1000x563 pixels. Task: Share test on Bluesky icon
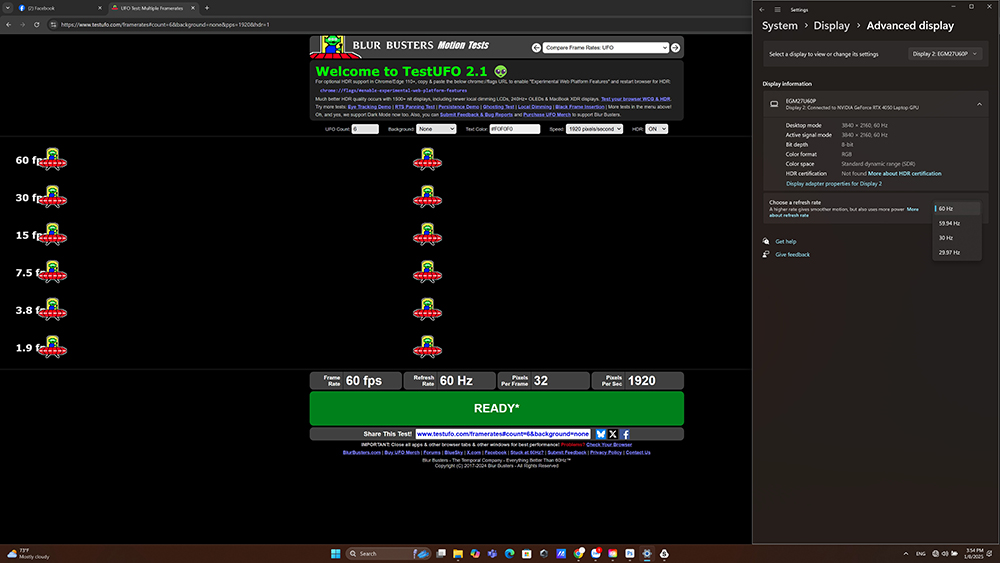600,434
